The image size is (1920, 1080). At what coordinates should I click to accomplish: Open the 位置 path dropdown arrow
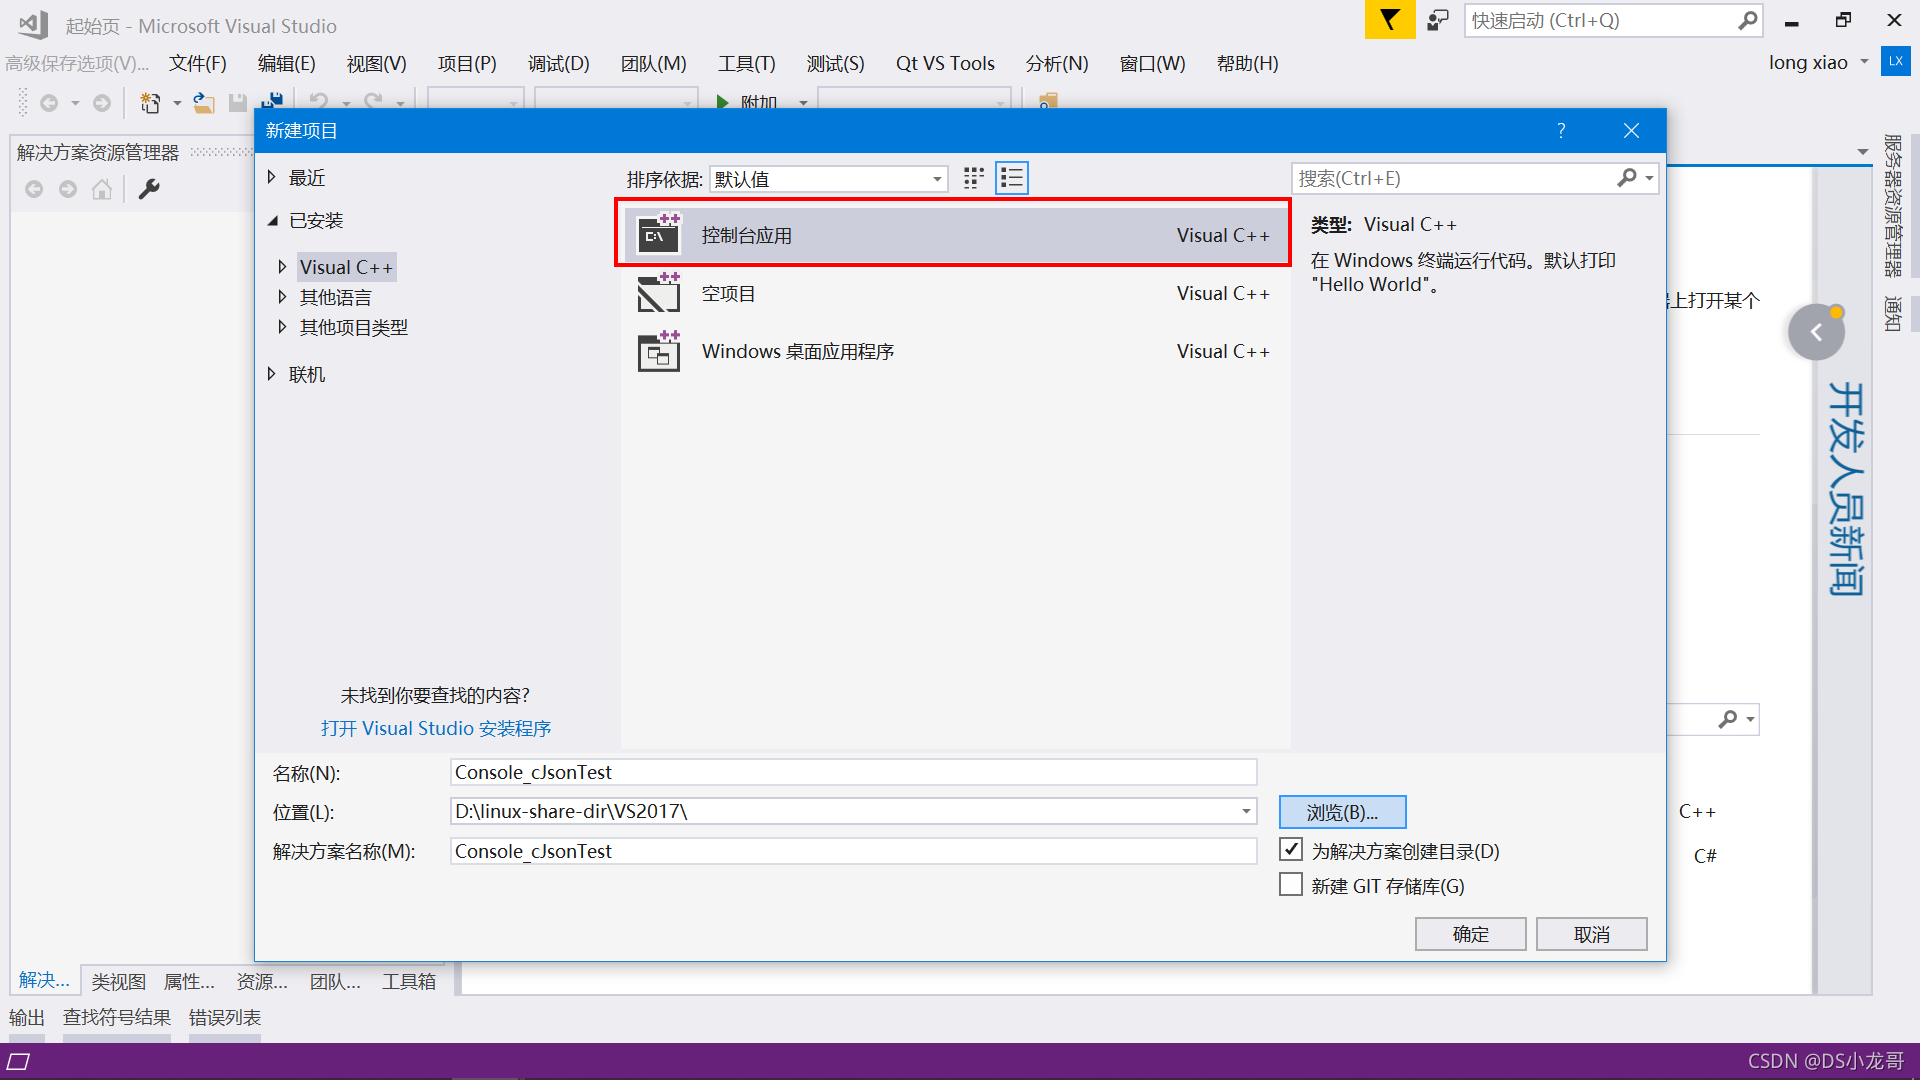pyautogui.click(x=1246, y=811)
